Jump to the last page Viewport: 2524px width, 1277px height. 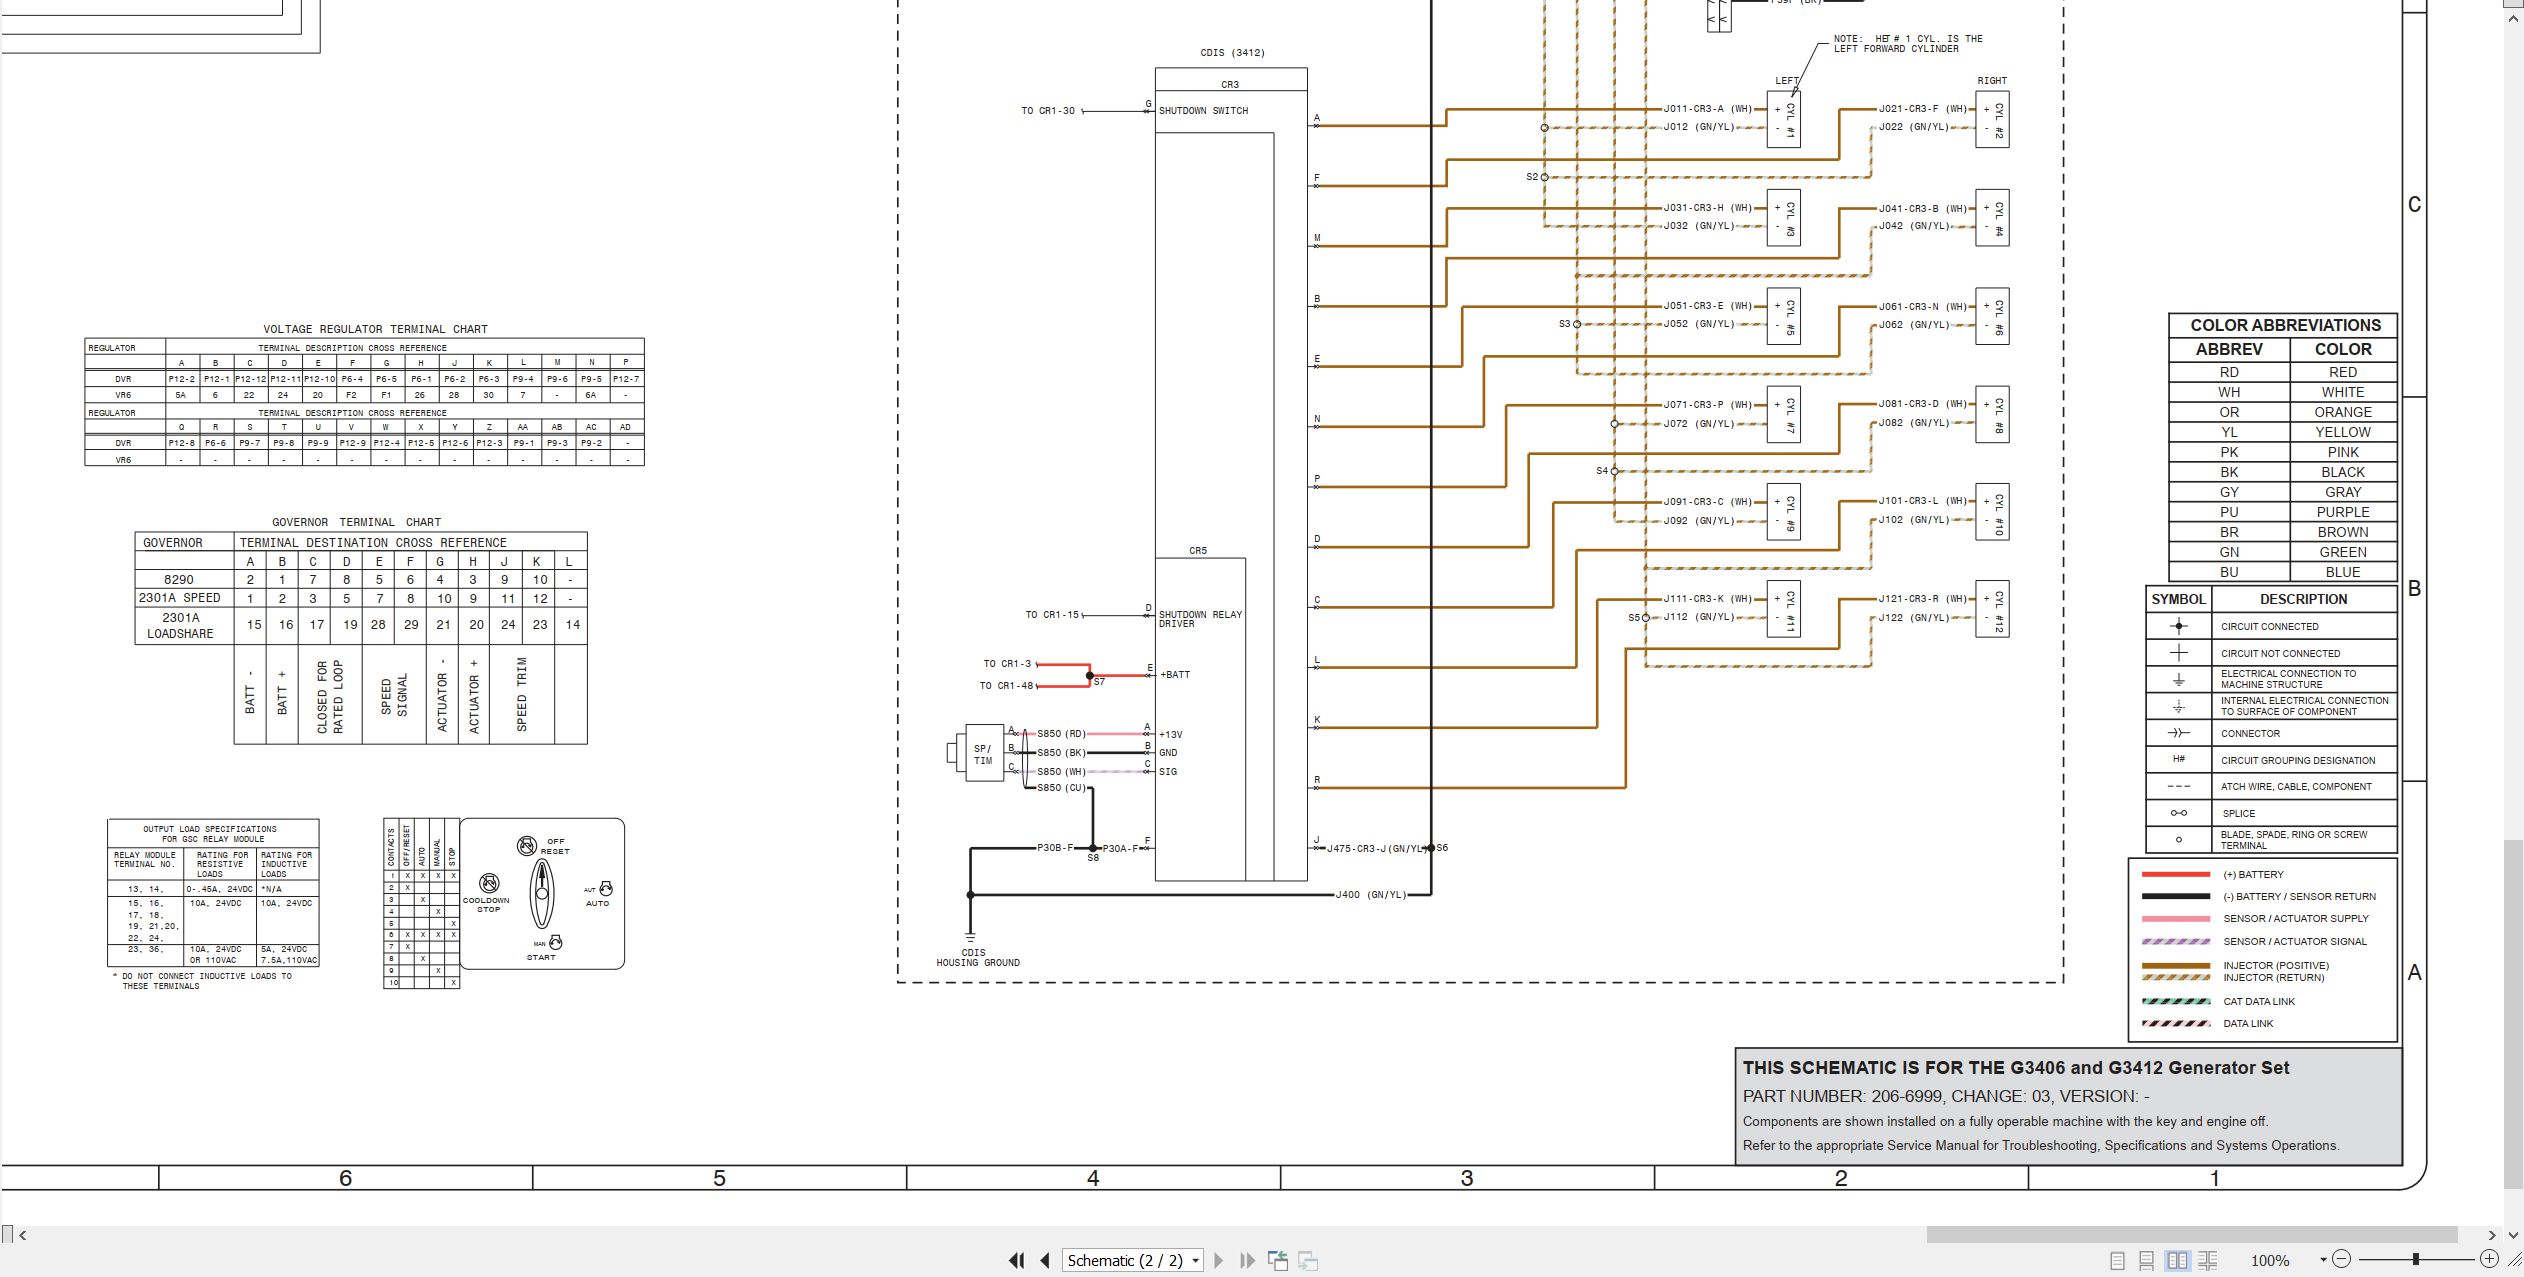[x=1247, y=1261]
